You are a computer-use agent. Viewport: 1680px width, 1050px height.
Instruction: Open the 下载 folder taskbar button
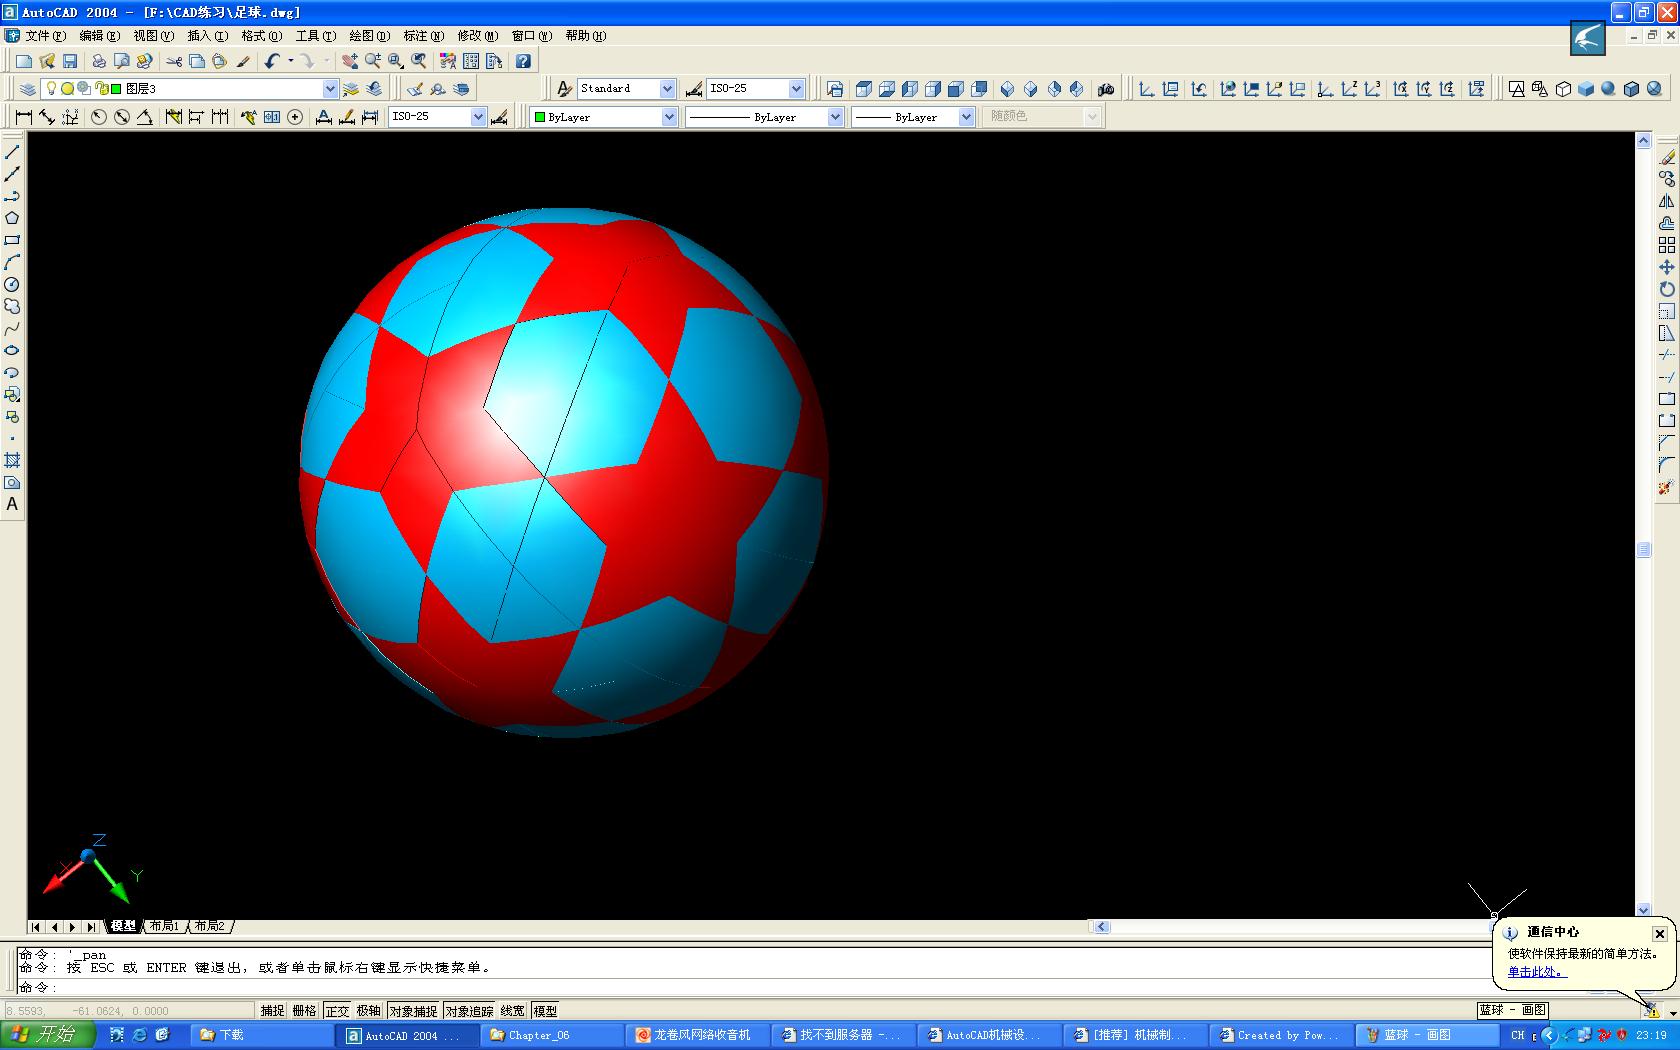[262, 1035]
